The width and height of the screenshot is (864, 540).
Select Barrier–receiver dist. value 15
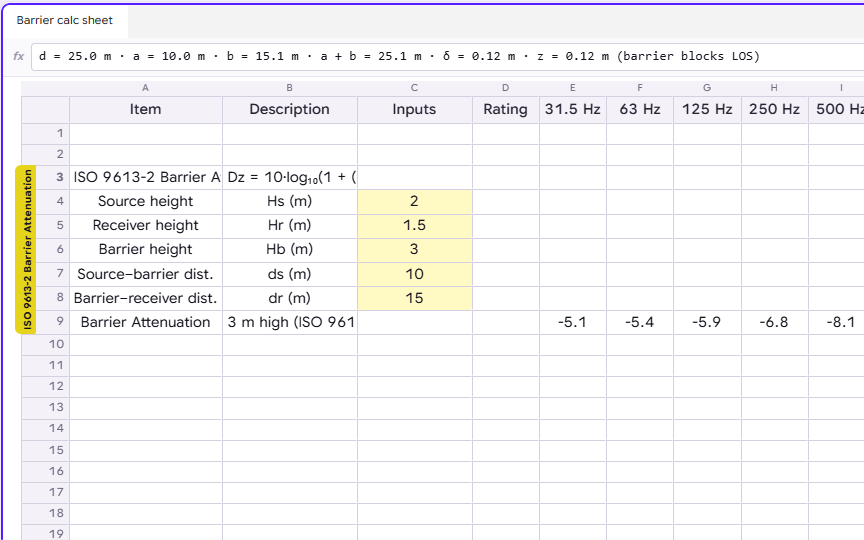[x=414, y=298]
